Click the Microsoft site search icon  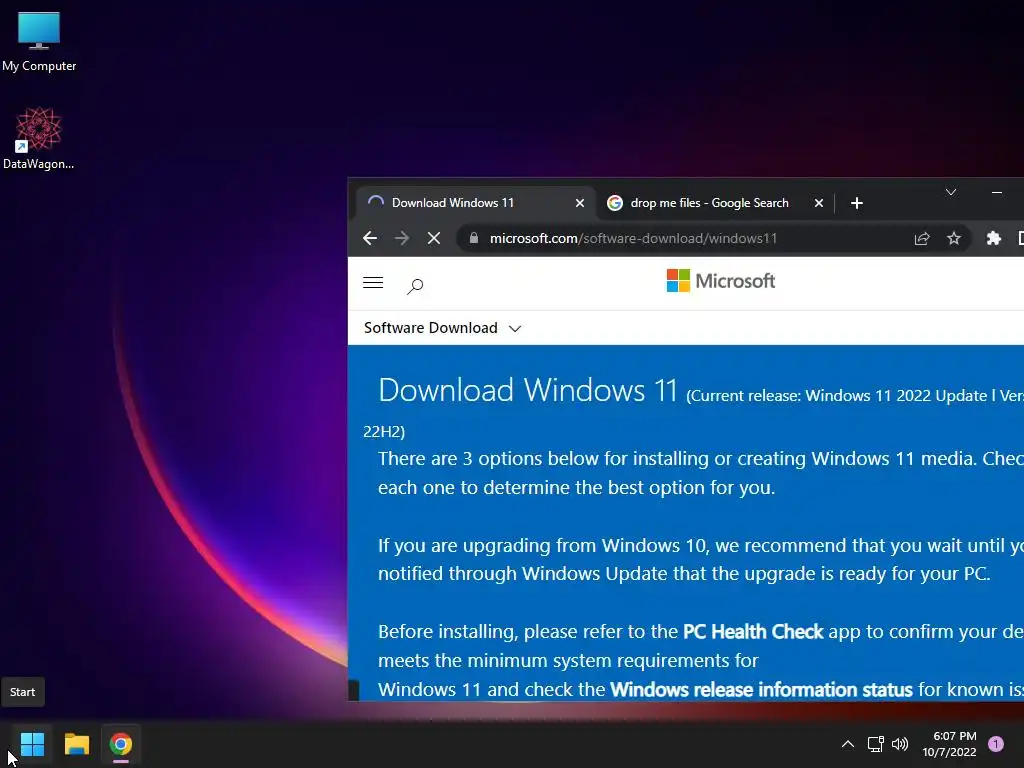click(x=415, y=285)
